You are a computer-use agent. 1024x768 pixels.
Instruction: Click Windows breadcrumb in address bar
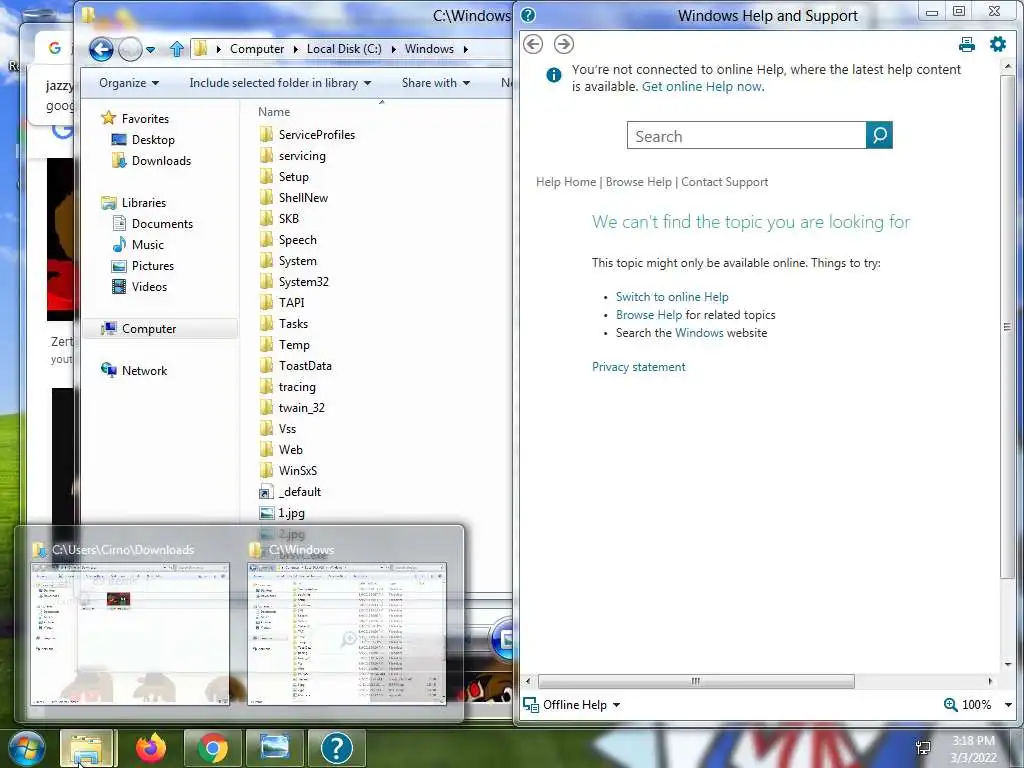click(429, 49)
